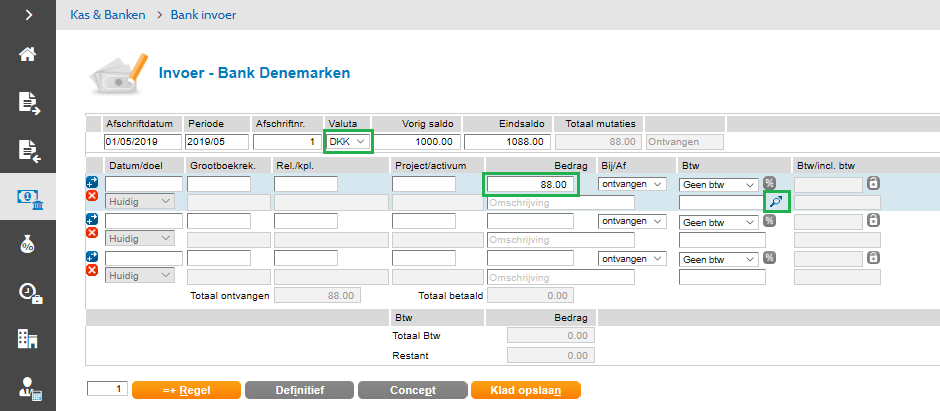Toggle the lock on second row Btw amount
Viewport: 940px width, 411px height.
pyautogui.click(x=873, y=220)
